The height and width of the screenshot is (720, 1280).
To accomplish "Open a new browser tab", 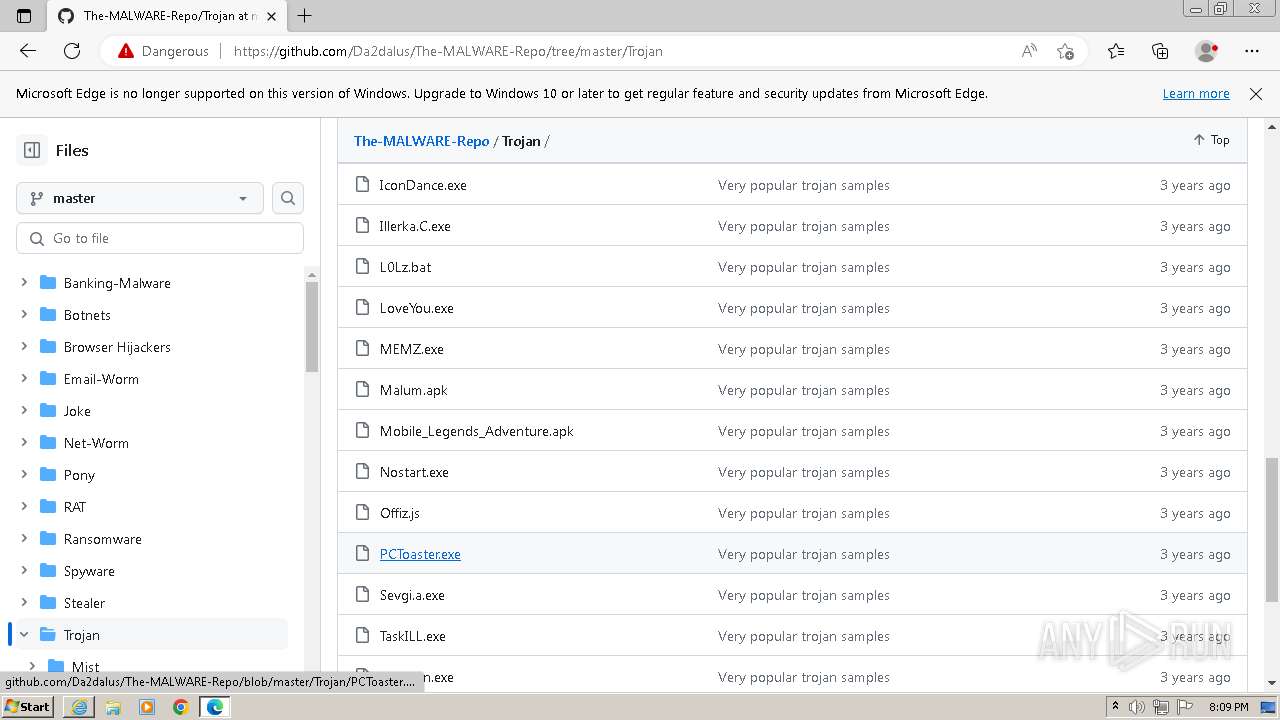I will tap(305, 15).
